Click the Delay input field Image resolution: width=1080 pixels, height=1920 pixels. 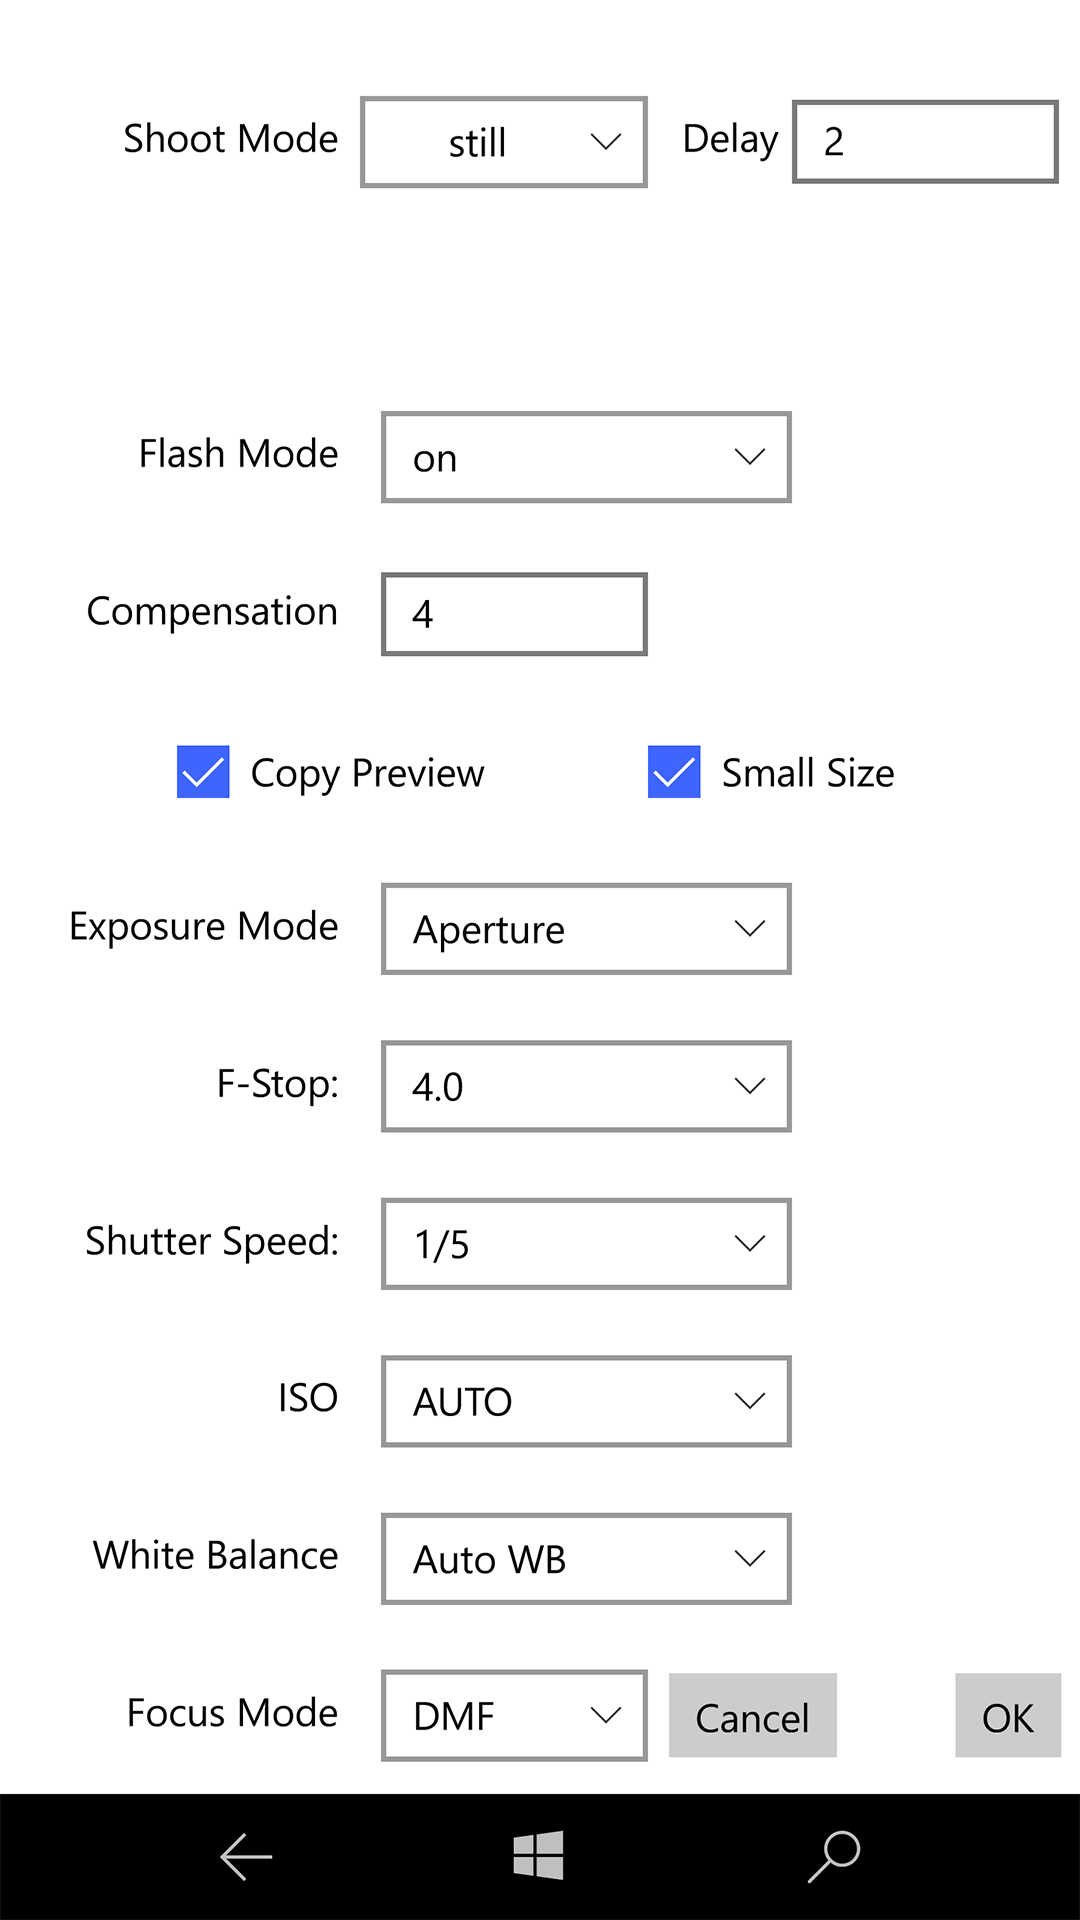tap(924, 142)
